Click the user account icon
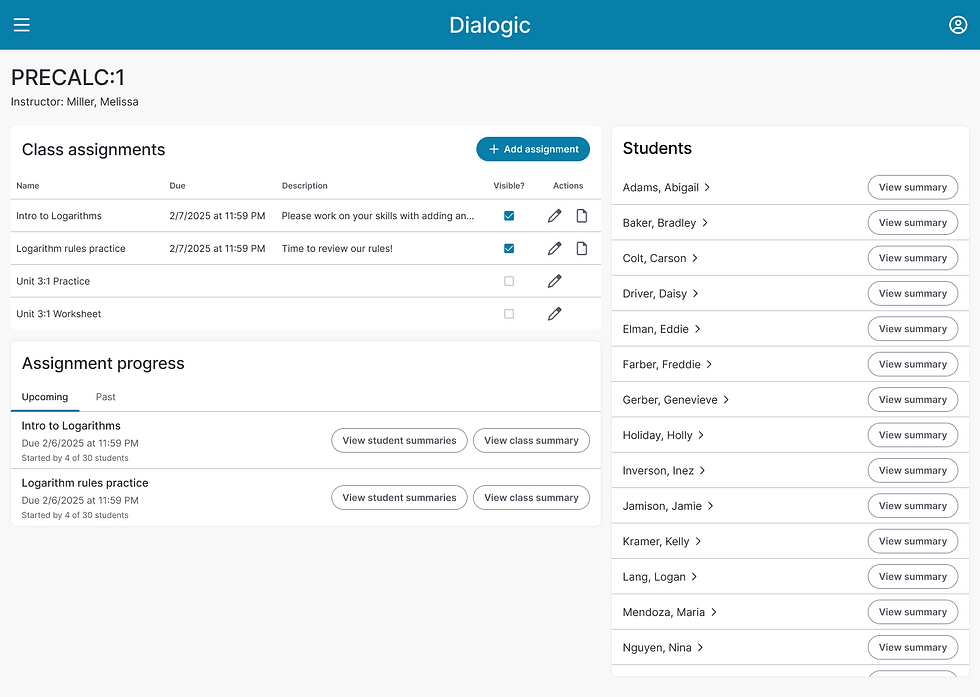The height and width of the screenshot is (697, 980). (x=958, y=25)
